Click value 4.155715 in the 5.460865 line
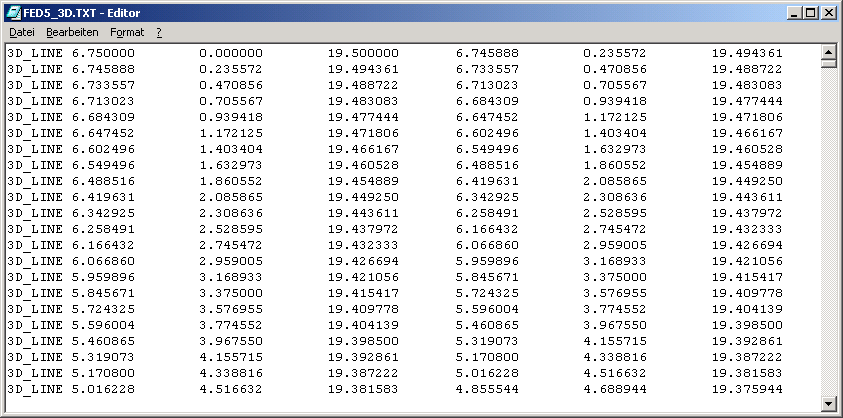This screenshot has width=843, height=418. click(615, 341)
